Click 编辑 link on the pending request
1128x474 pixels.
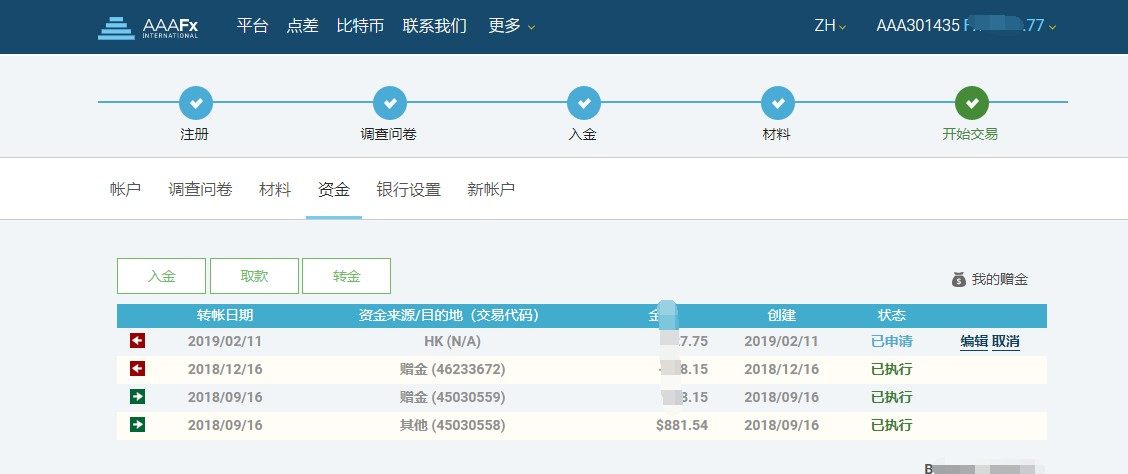point(974,341)
